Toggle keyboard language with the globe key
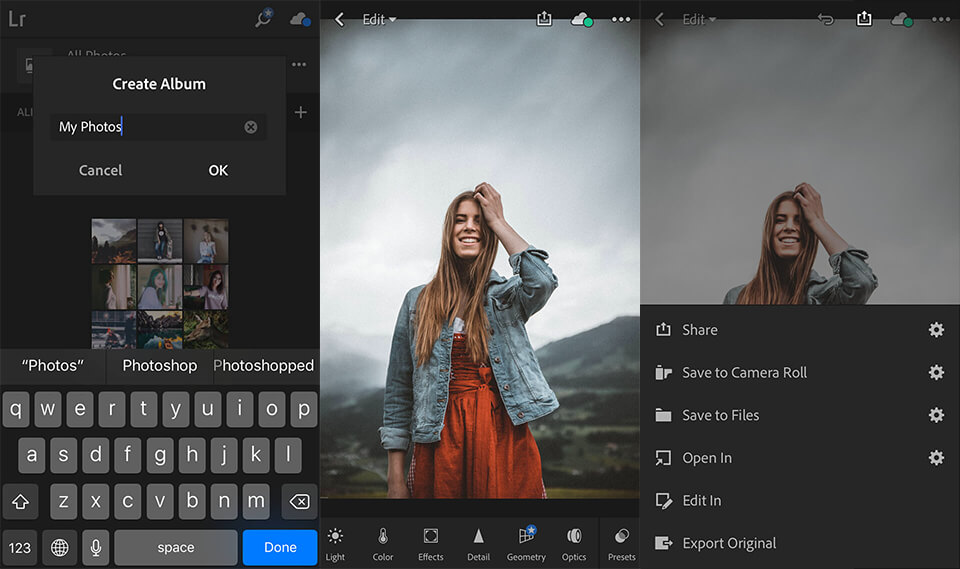The image size is (960, 569). (x=59, y=547)
